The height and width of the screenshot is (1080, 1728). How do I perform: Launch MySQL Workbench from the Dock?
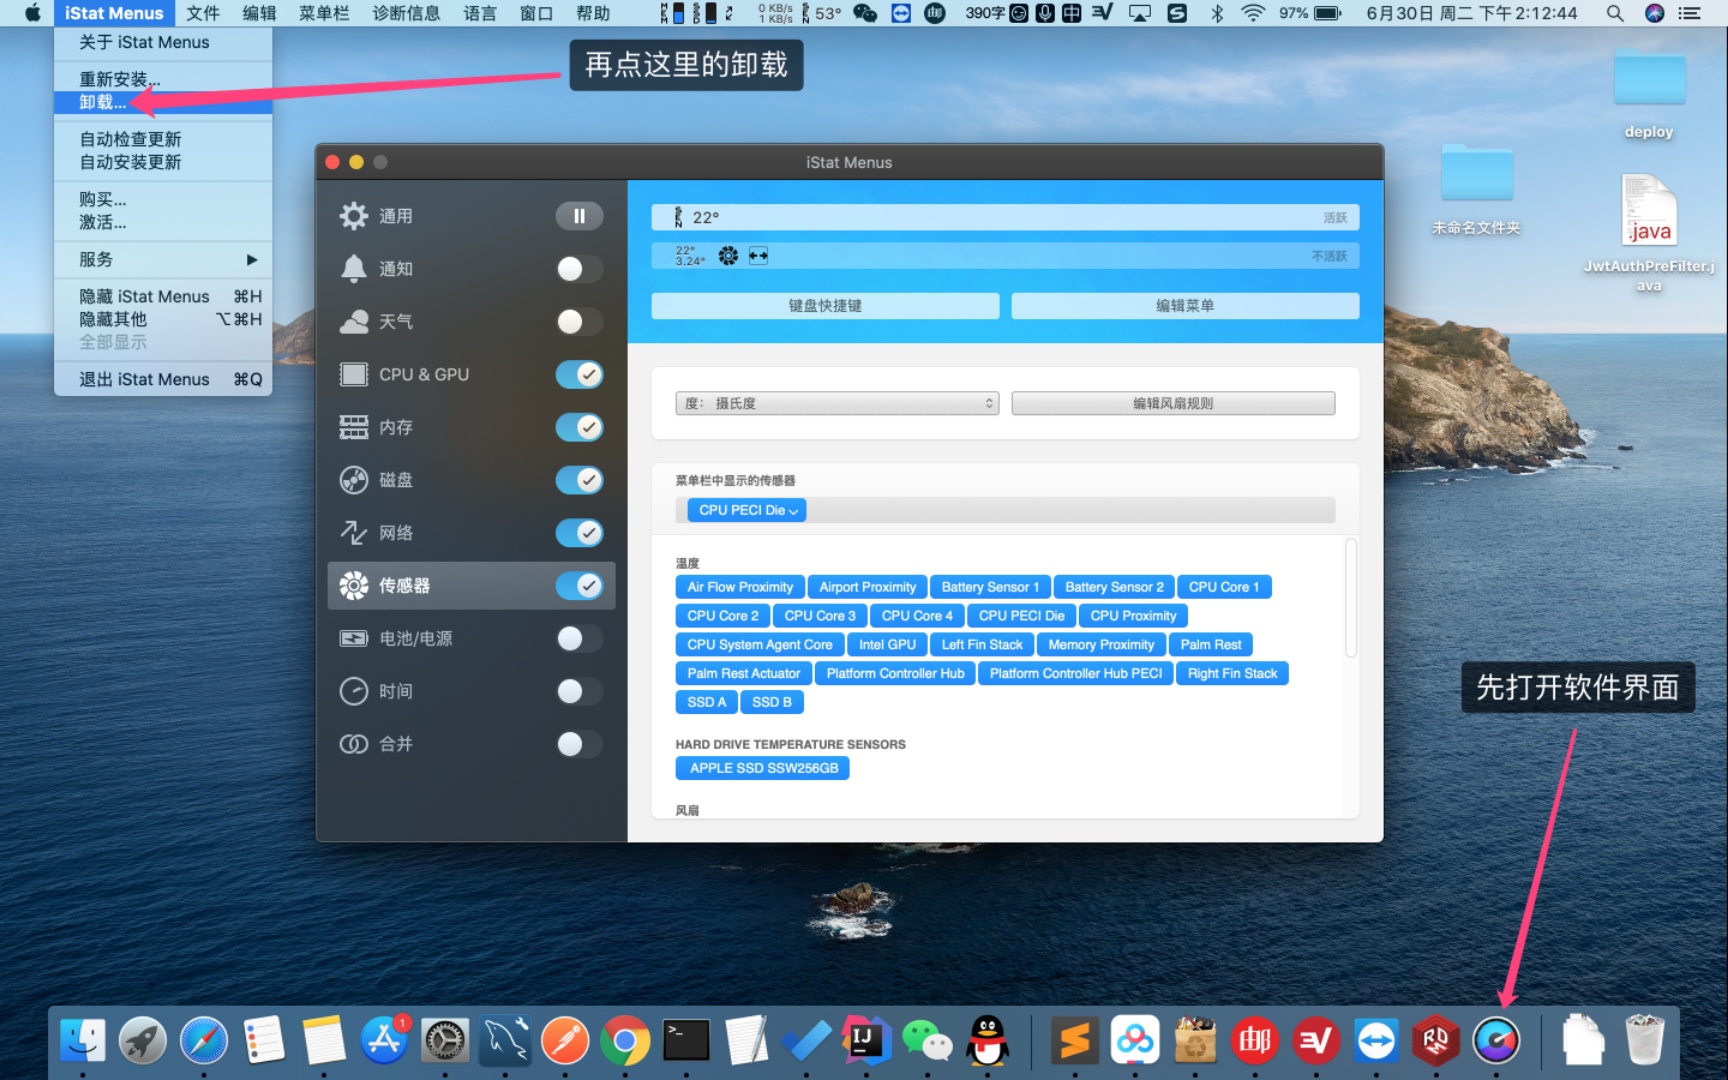click(x=505, y=1041)
